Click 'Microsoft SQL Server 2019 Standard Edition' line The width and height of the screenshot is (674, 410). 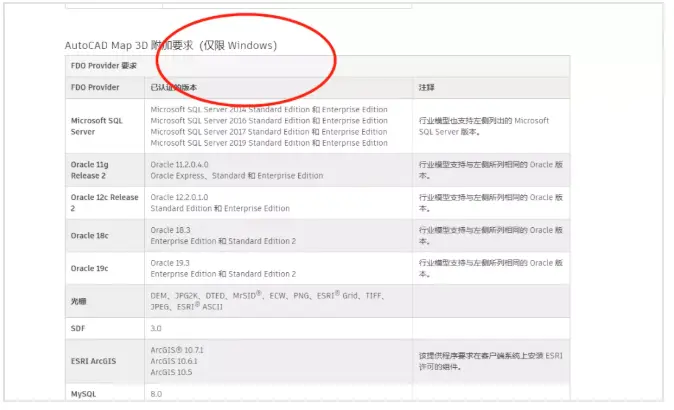269,143
